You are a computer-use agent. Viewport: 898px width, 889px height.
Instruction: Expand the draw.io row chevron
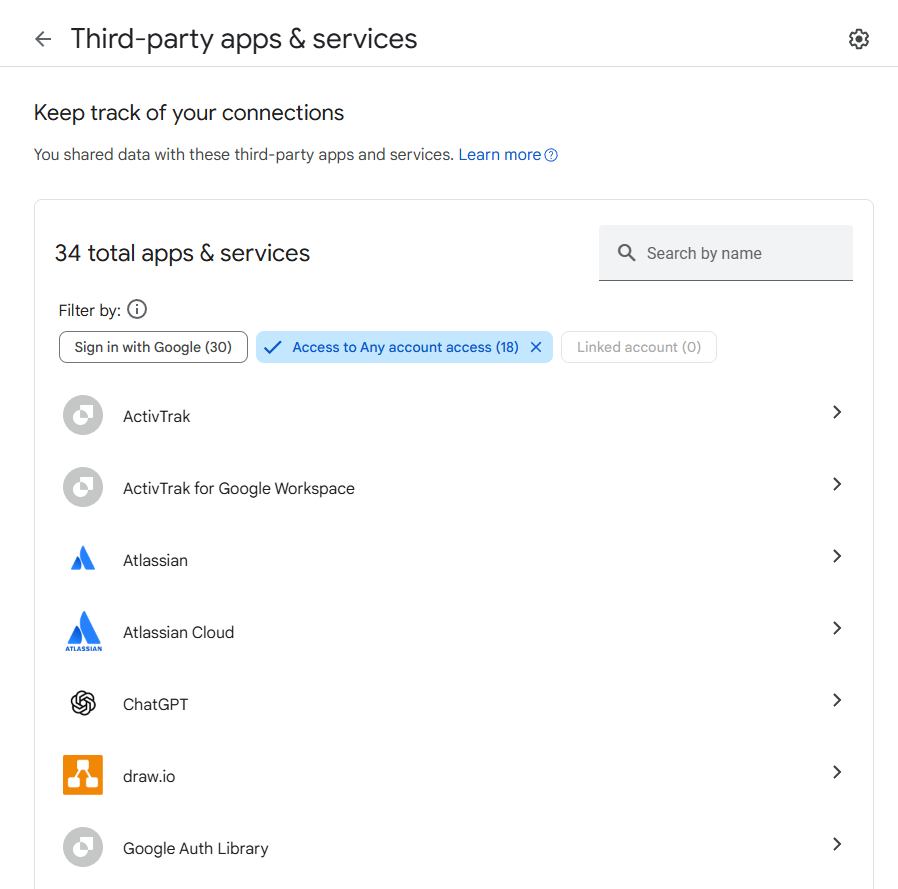(837, 772)
